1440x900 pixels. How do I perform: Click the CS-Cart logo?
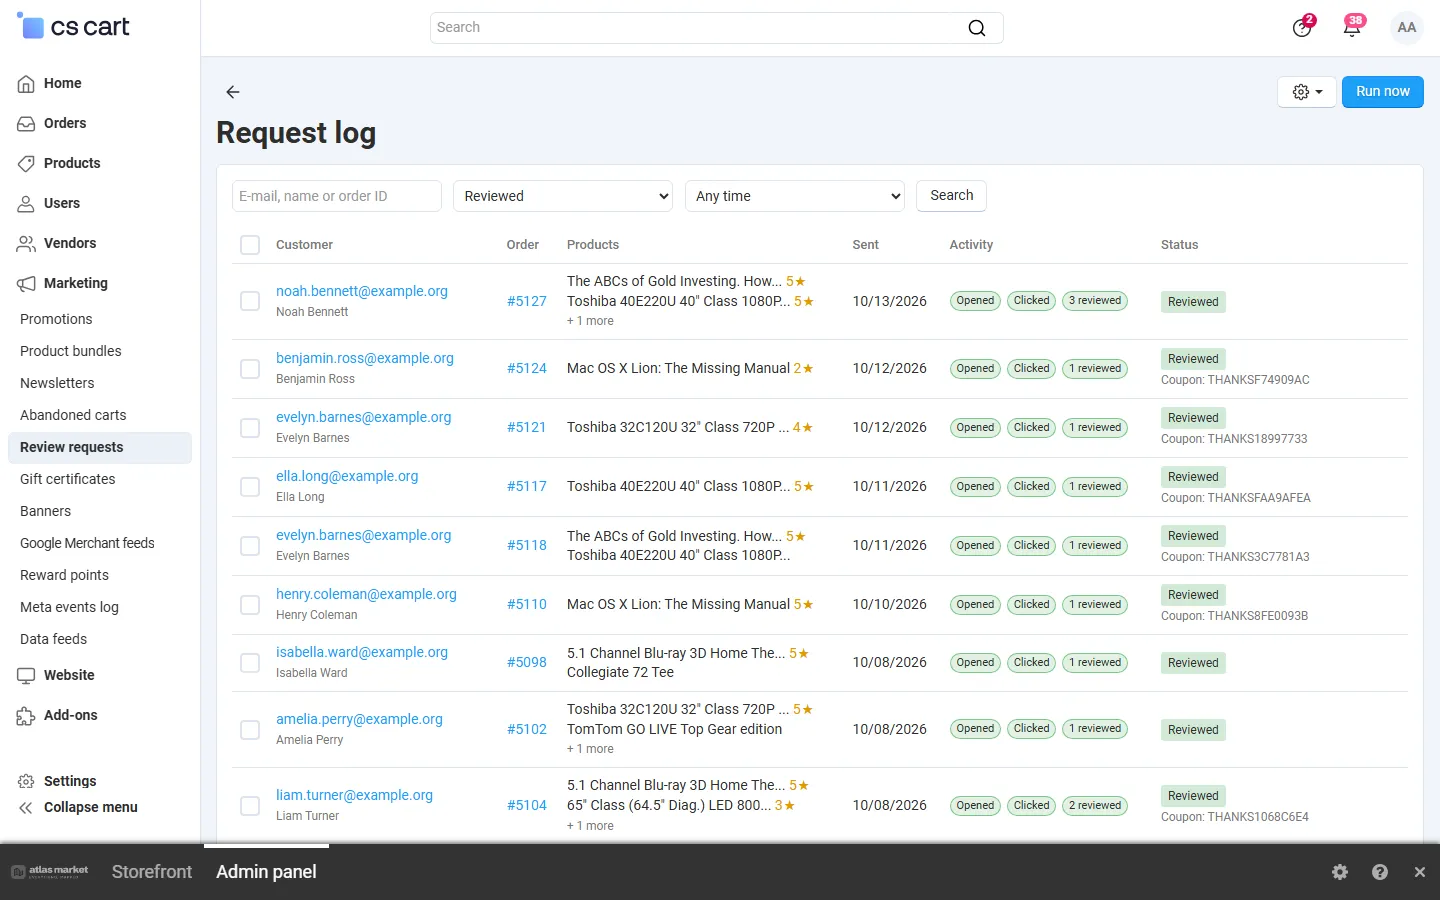pos(74,27)
